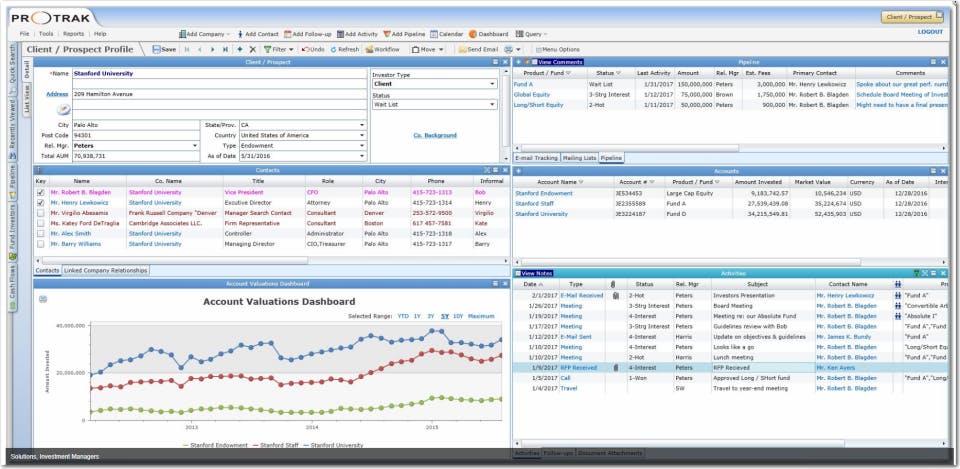
Task: Select the Maximum chart range
Action: 481,316
